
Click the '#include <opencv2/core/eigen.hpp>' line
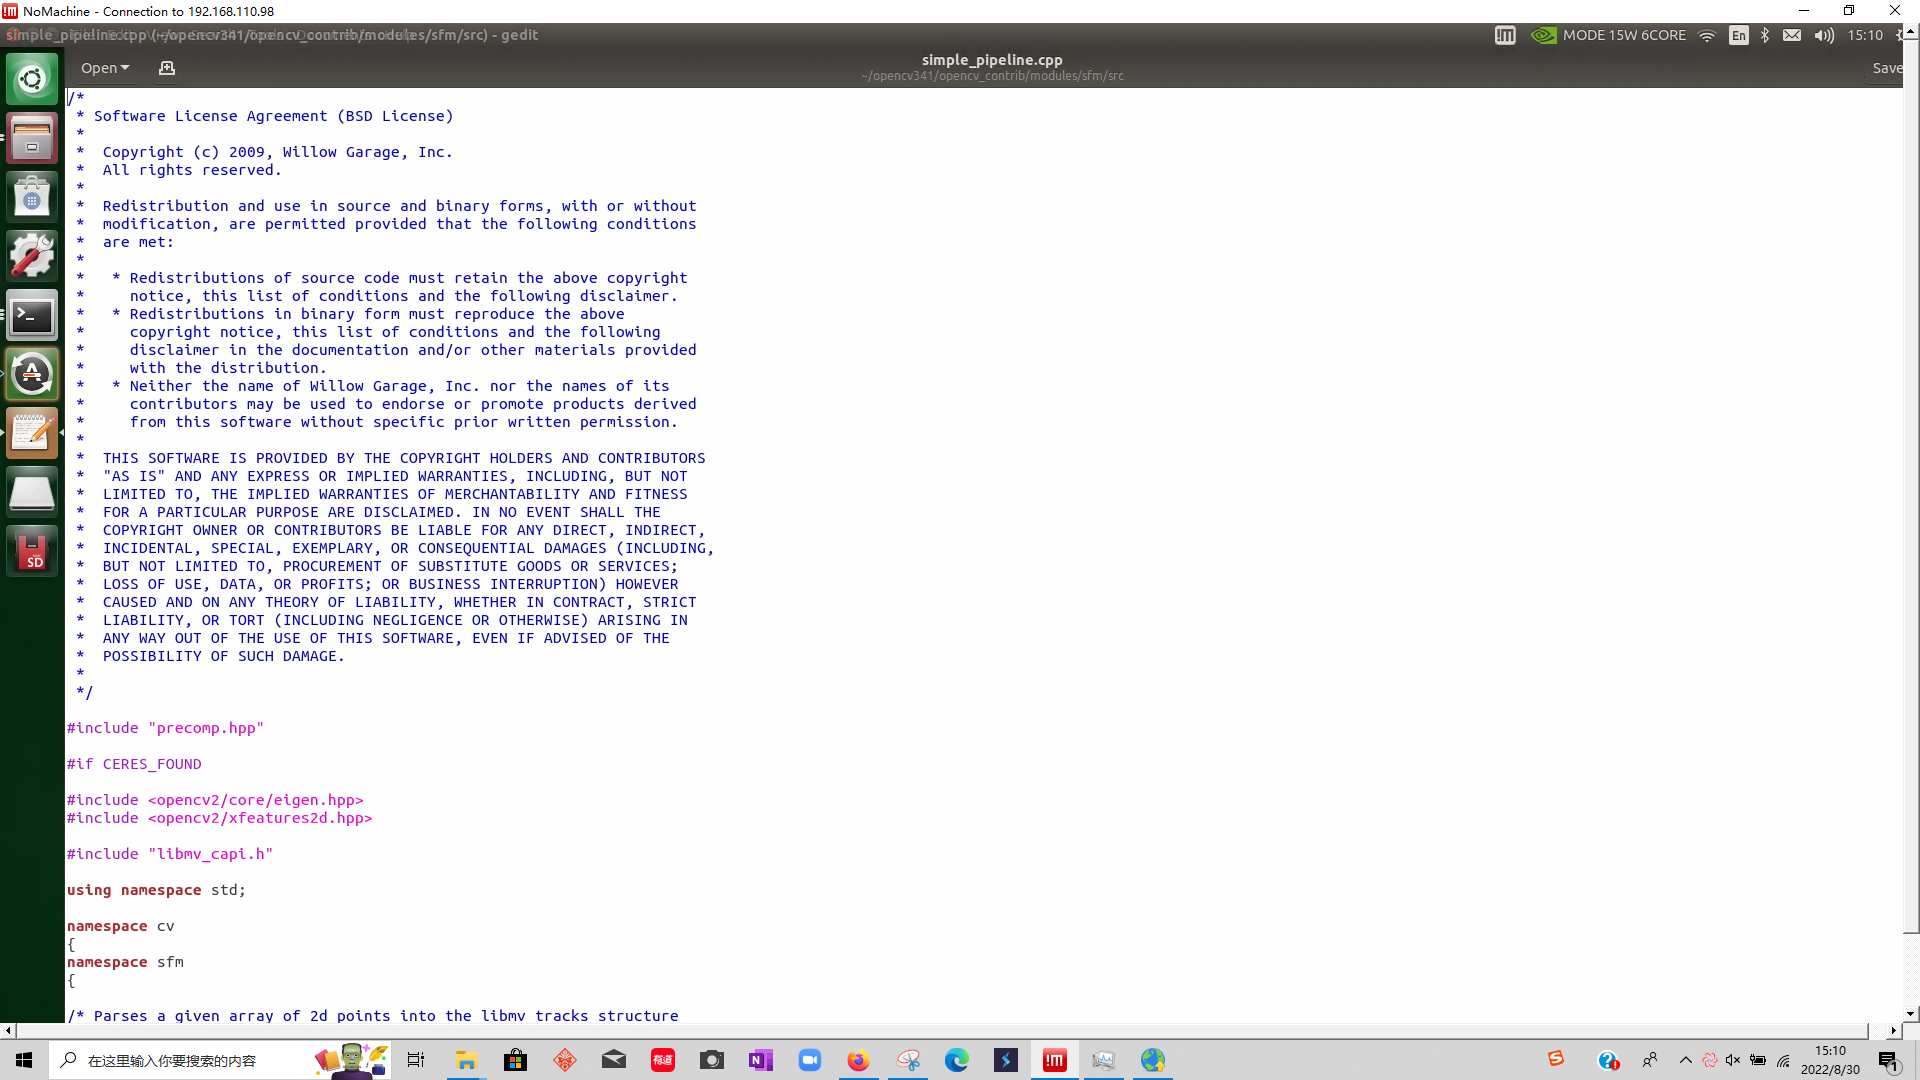(215, 800)
